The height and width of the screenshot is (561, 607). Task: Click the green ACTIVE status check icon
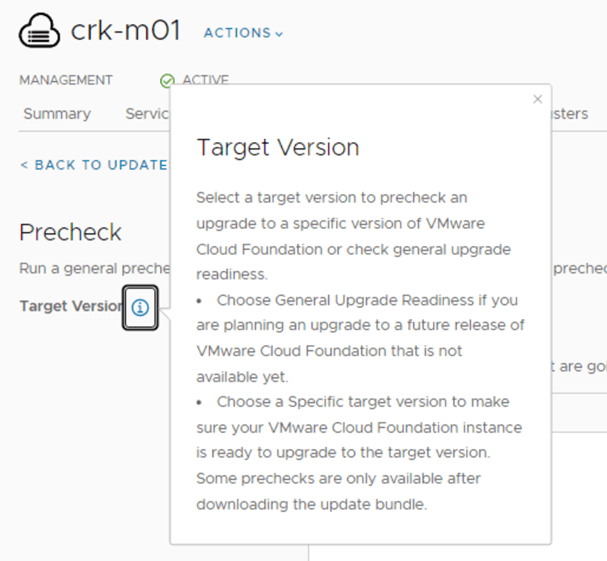coord(167,81)
